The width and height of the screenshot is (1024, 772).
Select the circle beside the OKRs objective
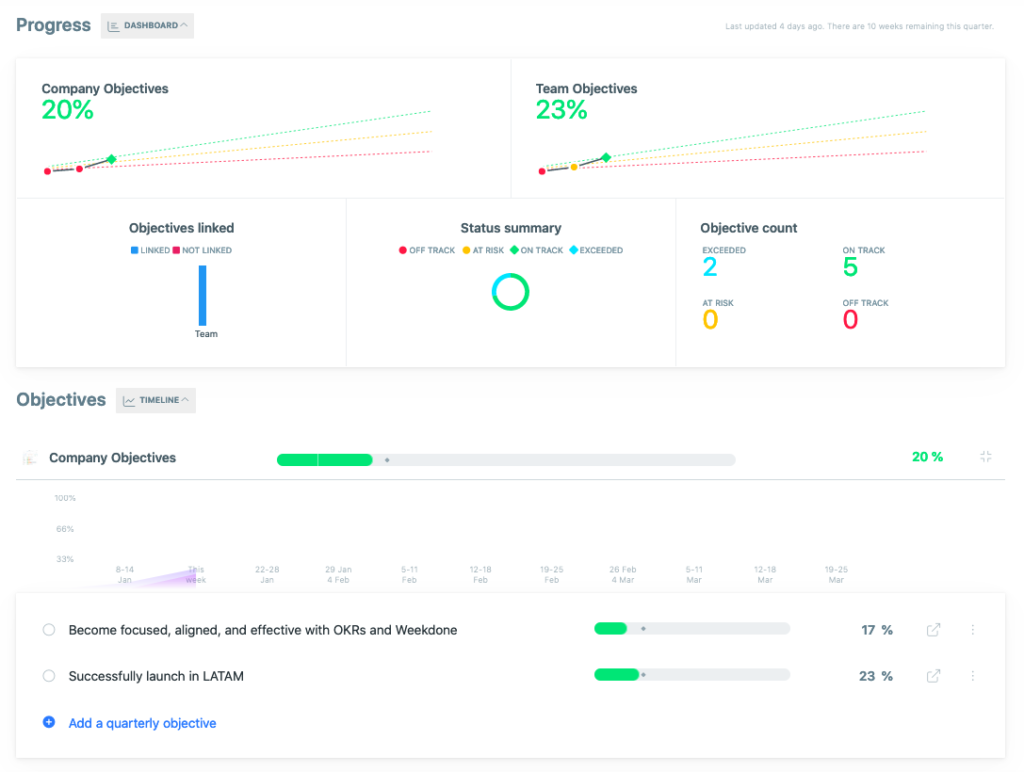(x=48, y=630)
